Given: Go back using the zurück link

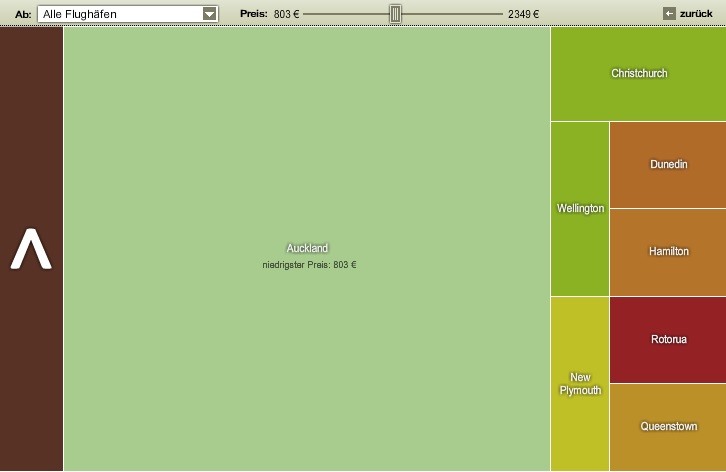Looking at the screenshot, I should (x=696, y=14).
